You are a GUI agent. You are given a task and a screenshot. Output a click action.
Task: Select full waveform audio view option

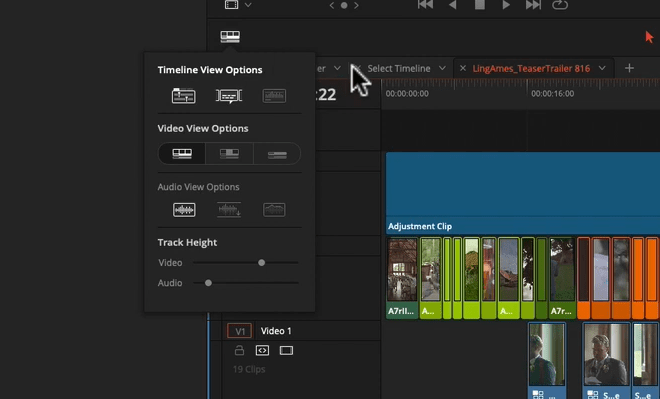point(229,210)
